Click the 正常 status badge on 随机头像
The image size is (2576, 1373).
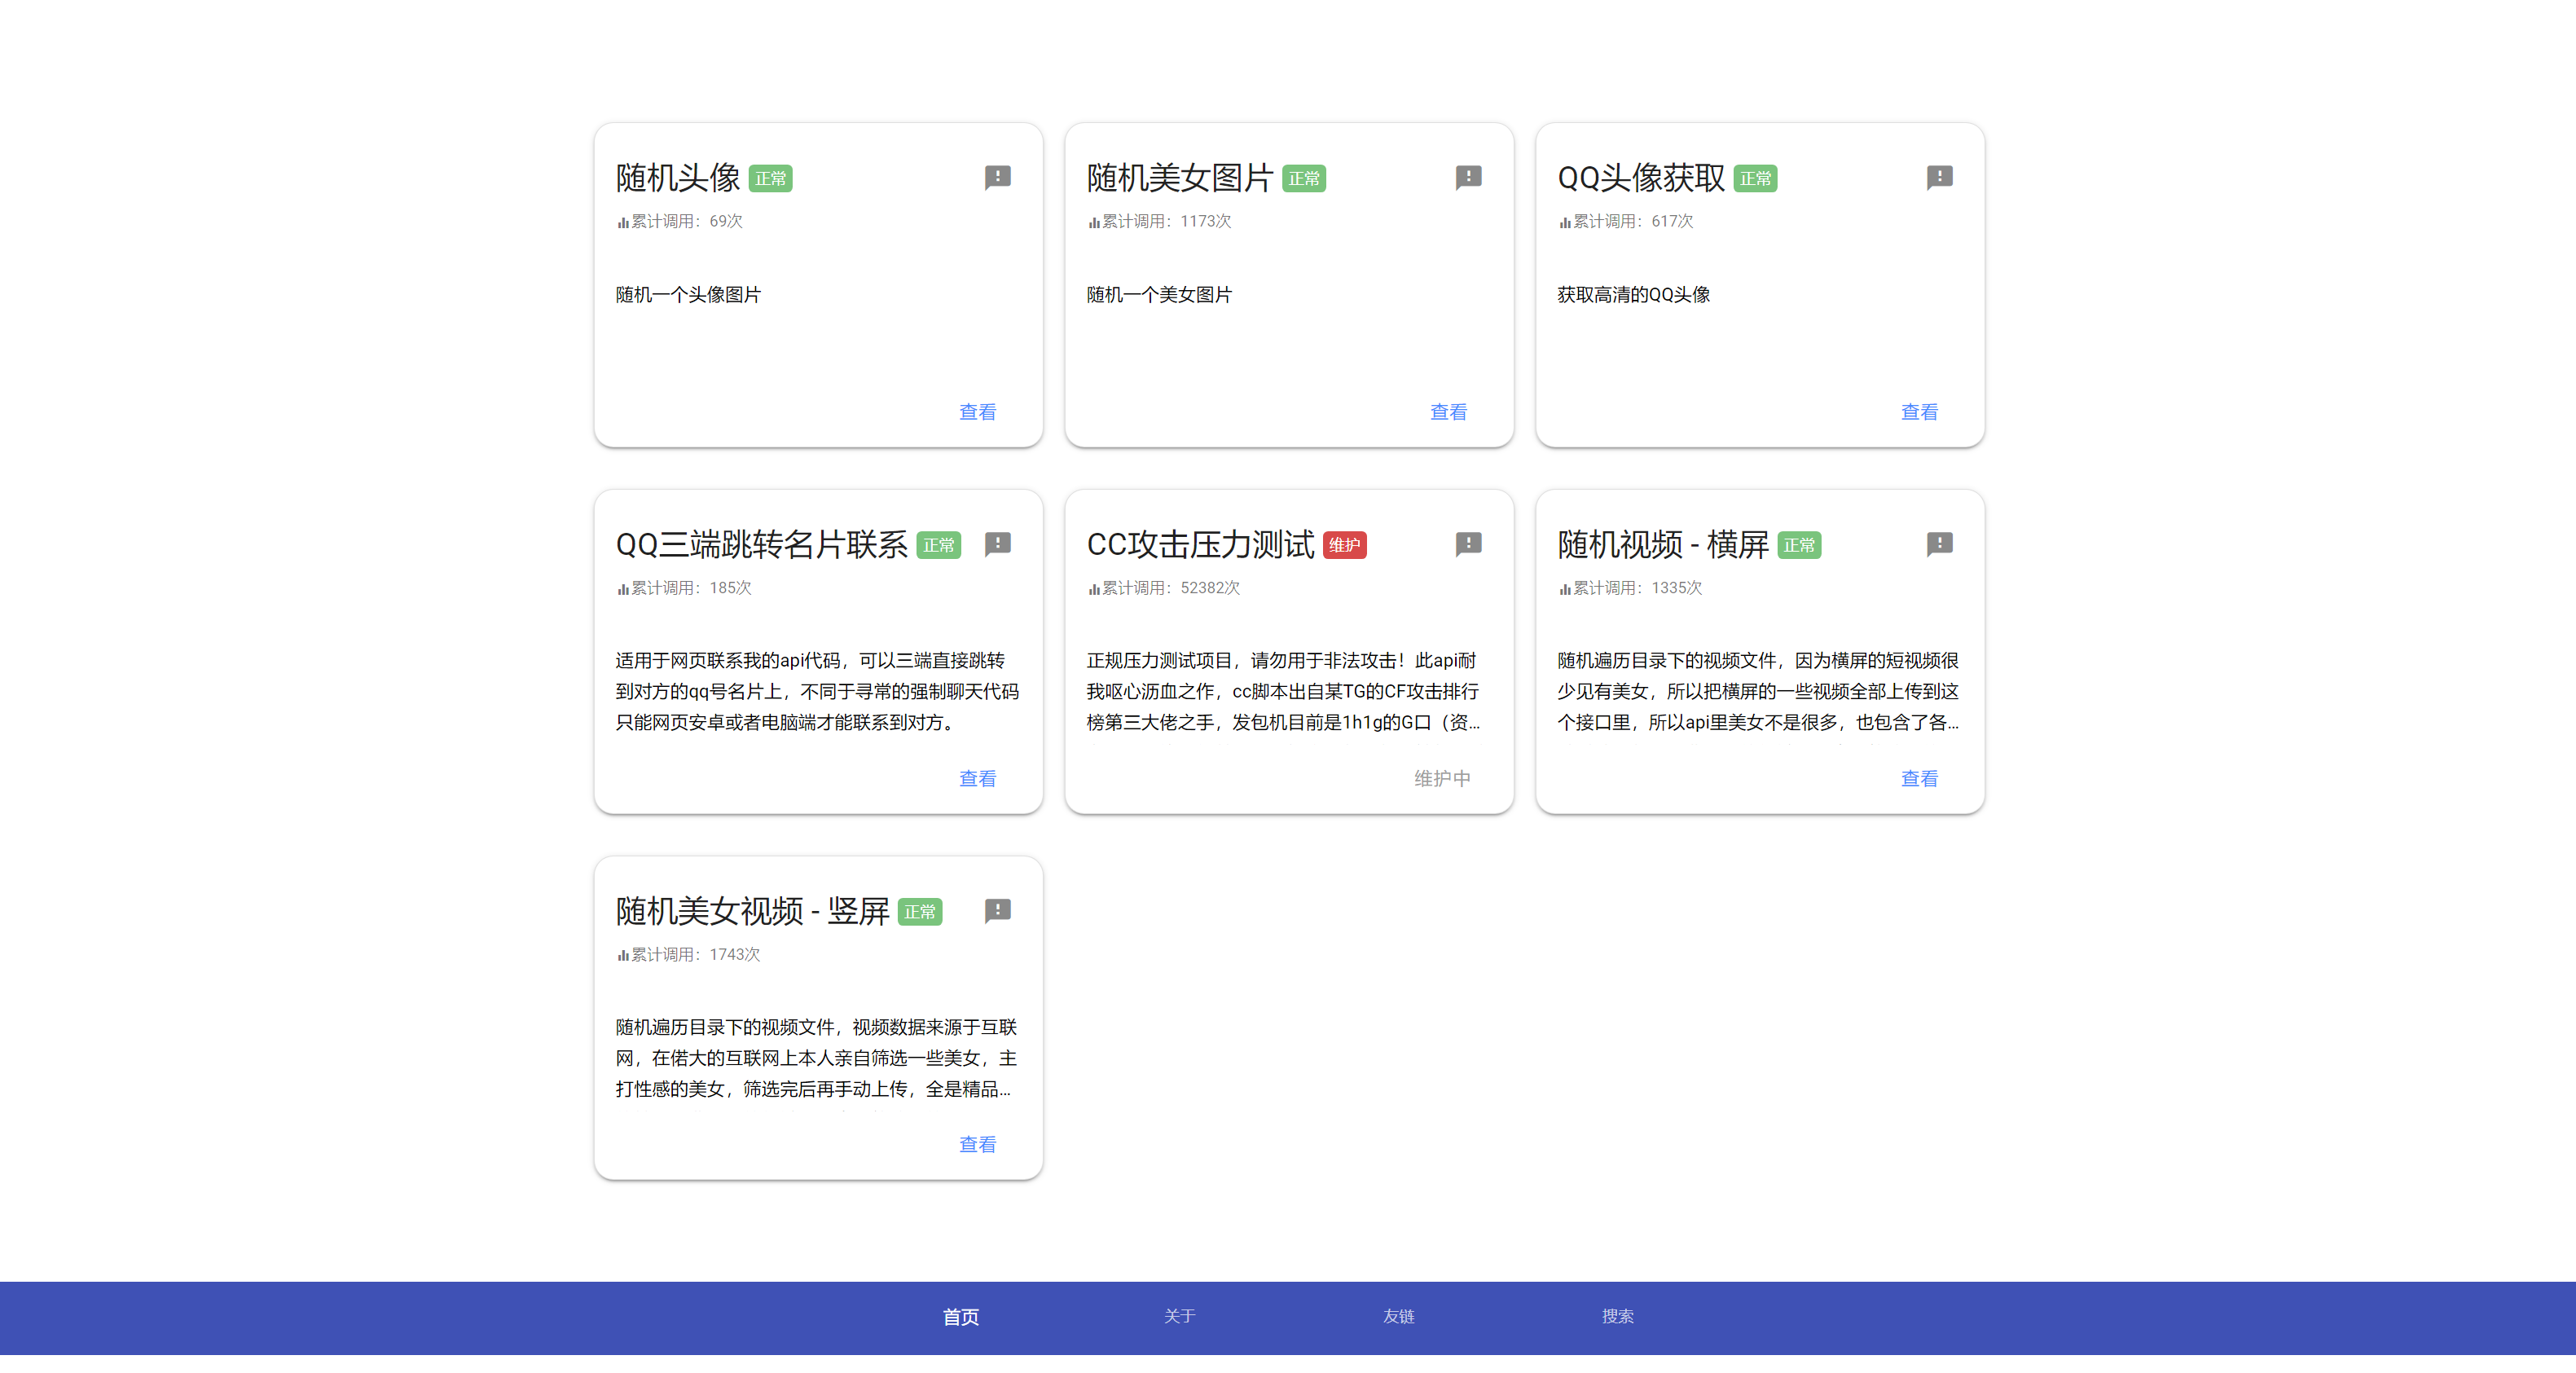click(770, 177)
